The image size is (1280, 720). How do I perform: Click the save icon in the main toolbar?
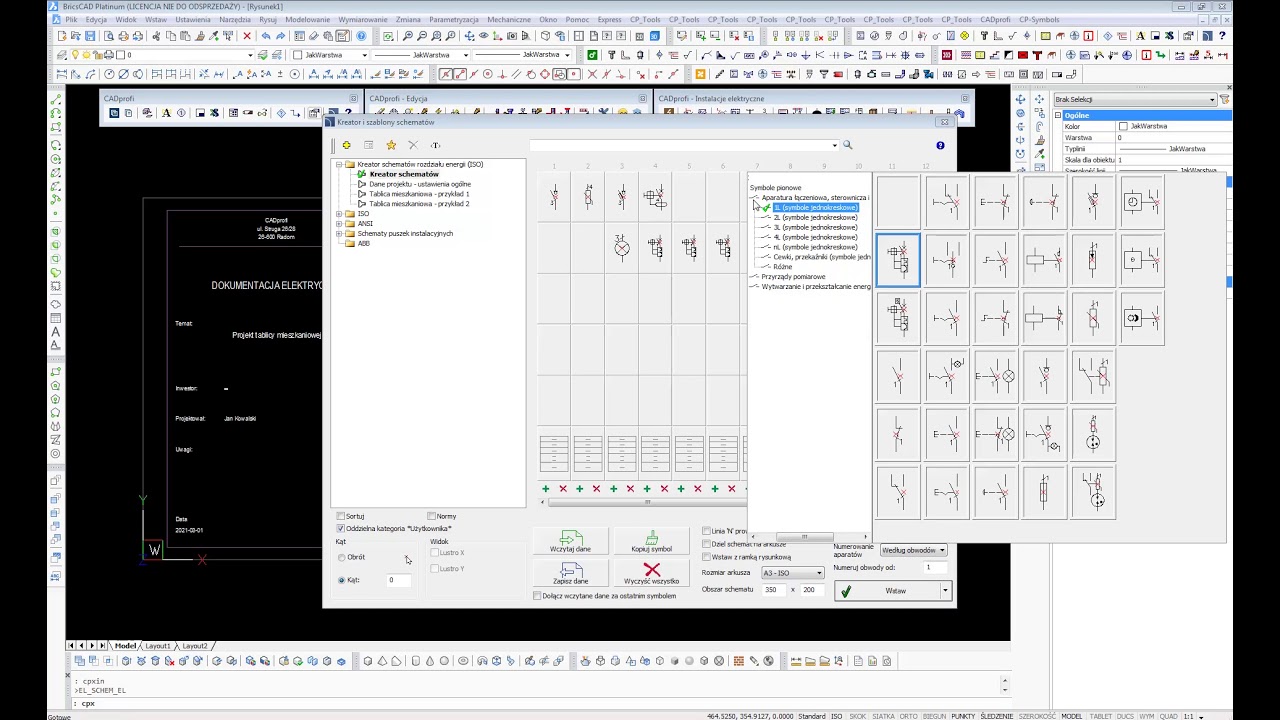(90, 36)
